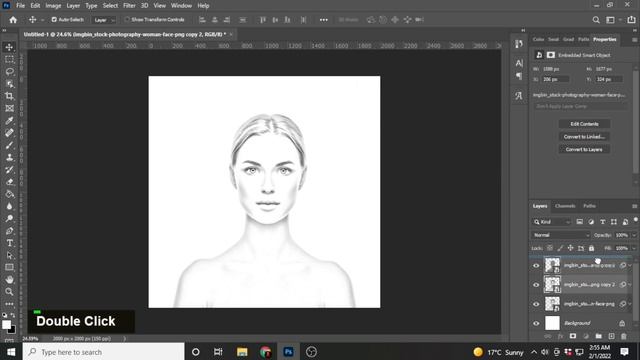Open the layer style fx icon
Image resolution: width=640 pixels, height=360 pixels.
(560, 336)
